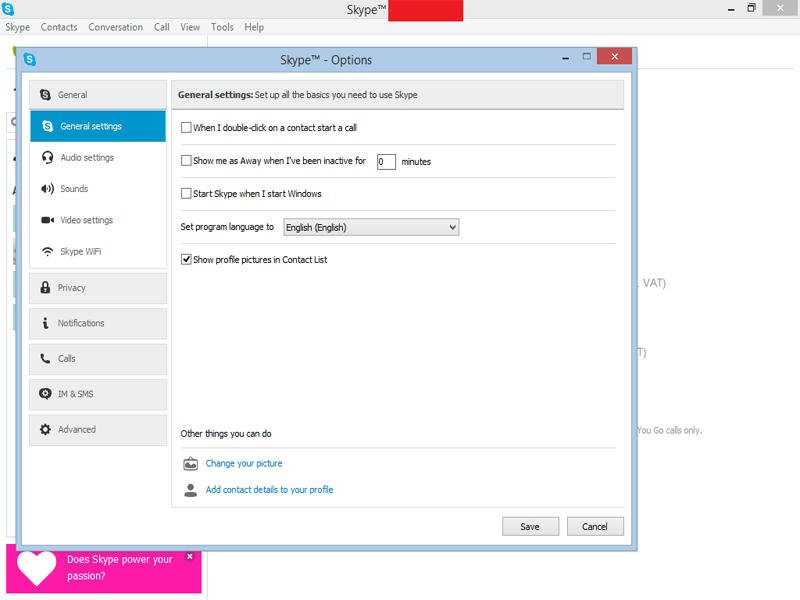This screenshot has width=800, height=600.
Task: Open the View menu
Action: coord(190,27)
